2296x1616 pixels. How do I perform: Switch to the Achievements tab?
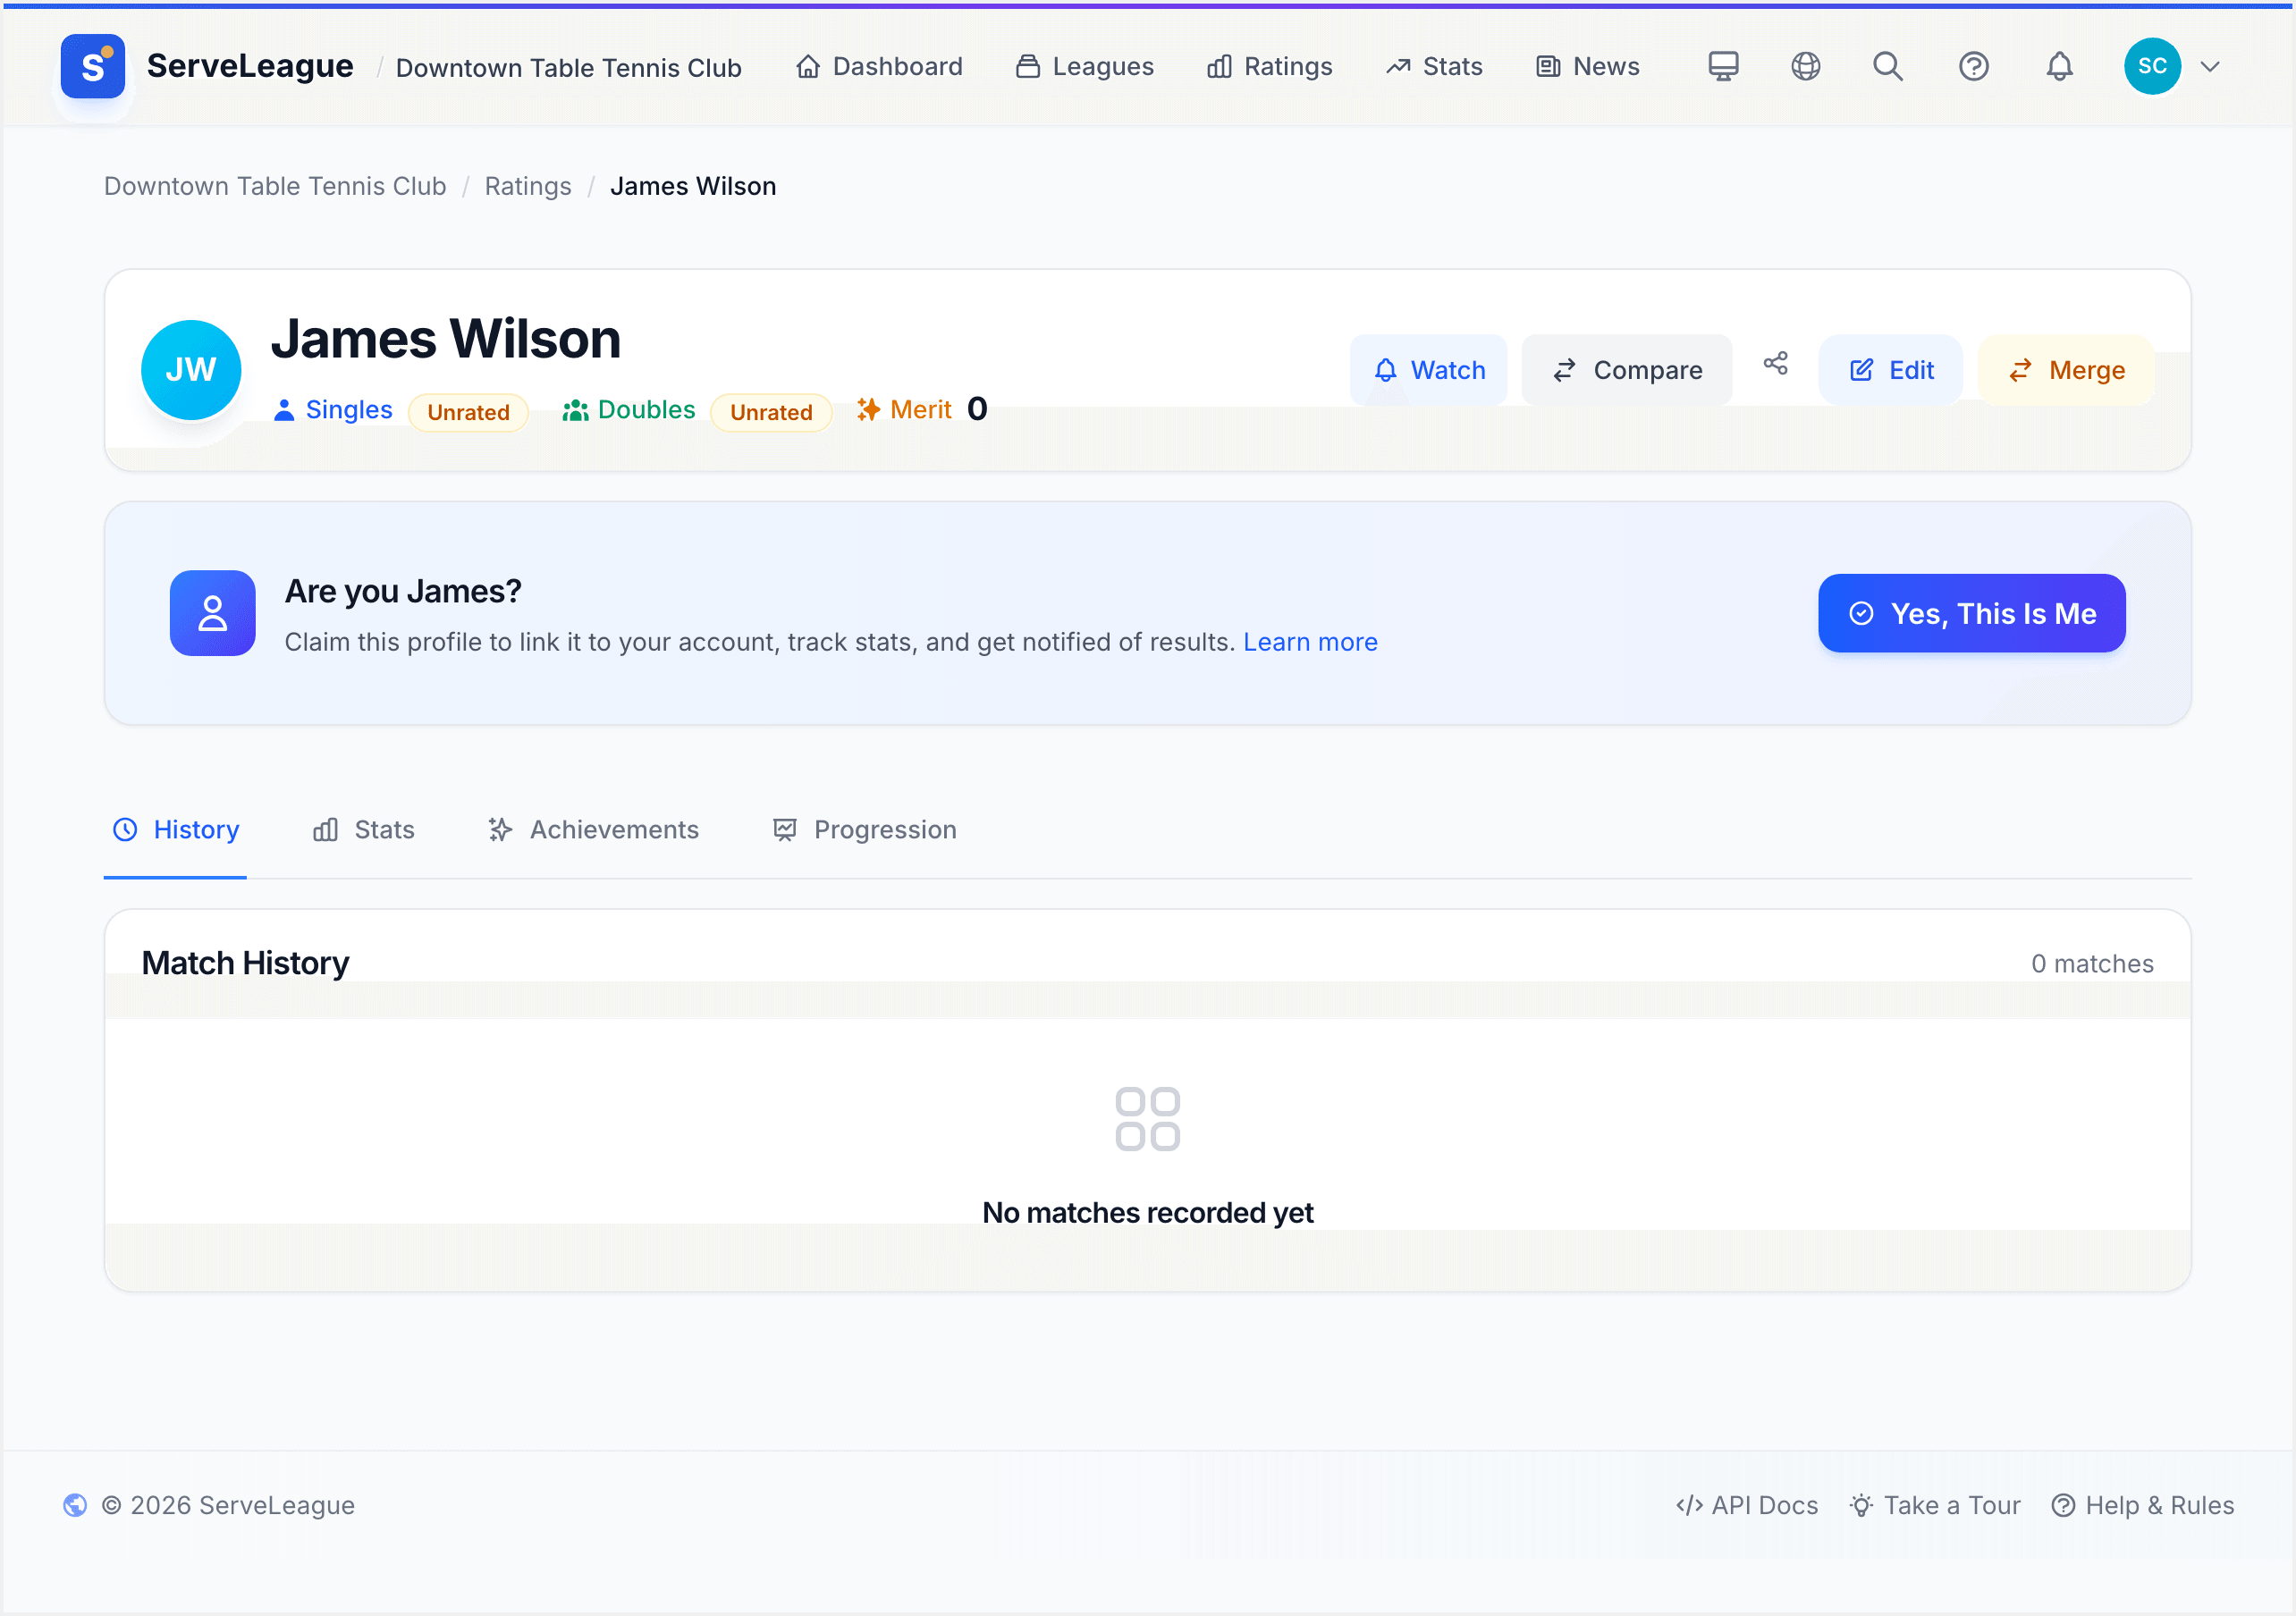(x=593, y=829)
